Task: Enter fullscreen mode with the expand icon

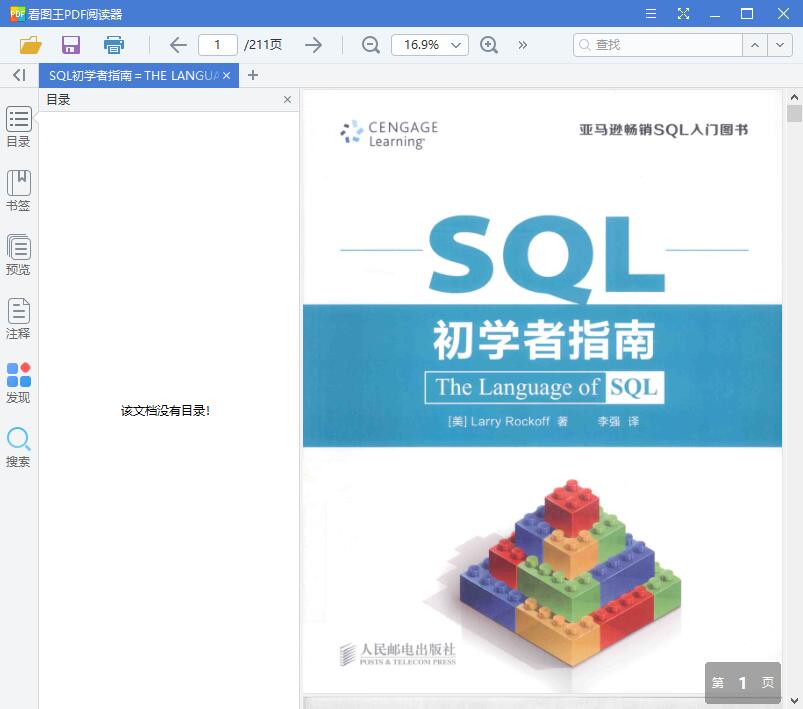Action: point(683,14)
